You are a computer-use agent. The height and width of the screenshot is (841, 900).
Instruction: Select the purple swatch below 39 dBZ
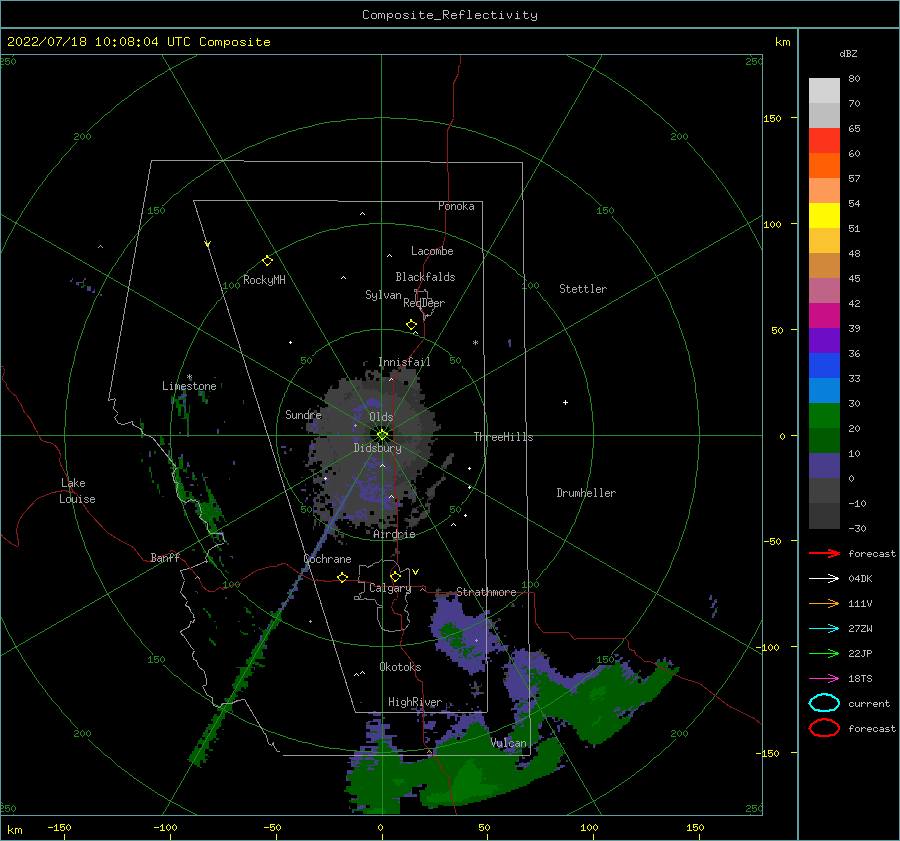tap(824, 340)
